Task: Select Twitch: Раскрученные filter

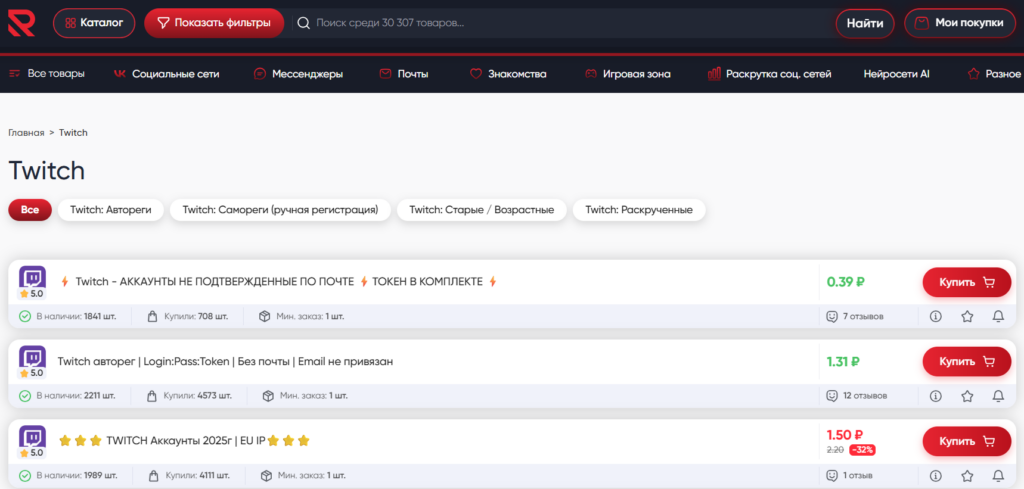Action: point(639,210)
